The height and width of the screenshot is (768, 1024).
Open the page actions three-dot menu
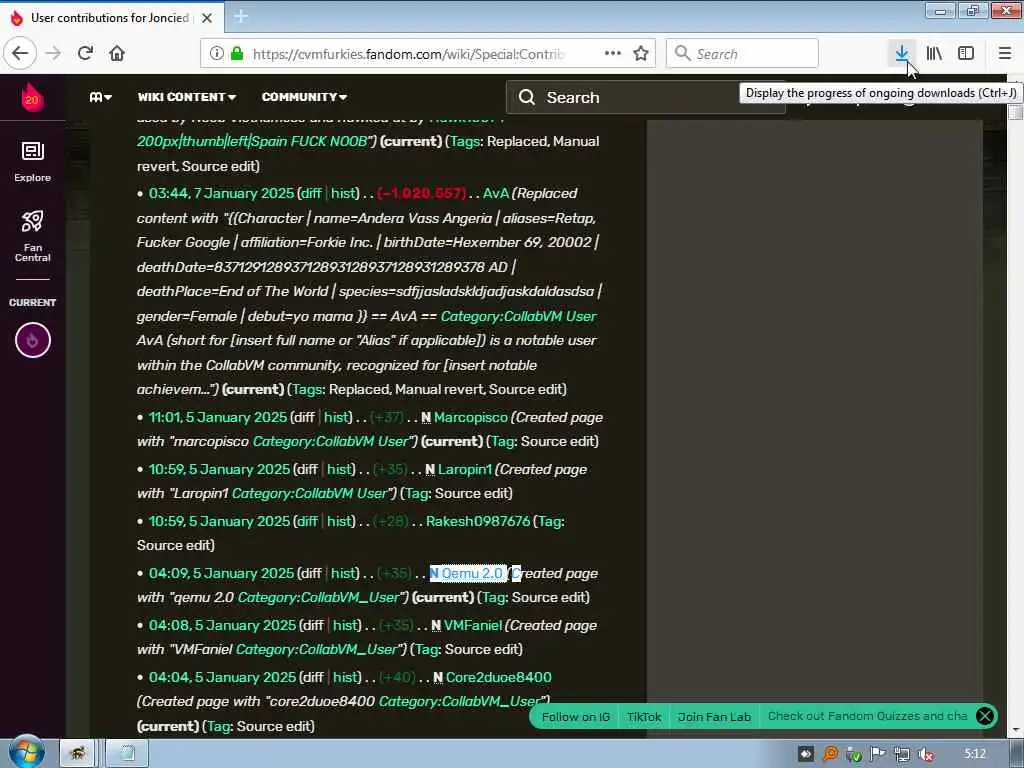(x=613, y=53)
